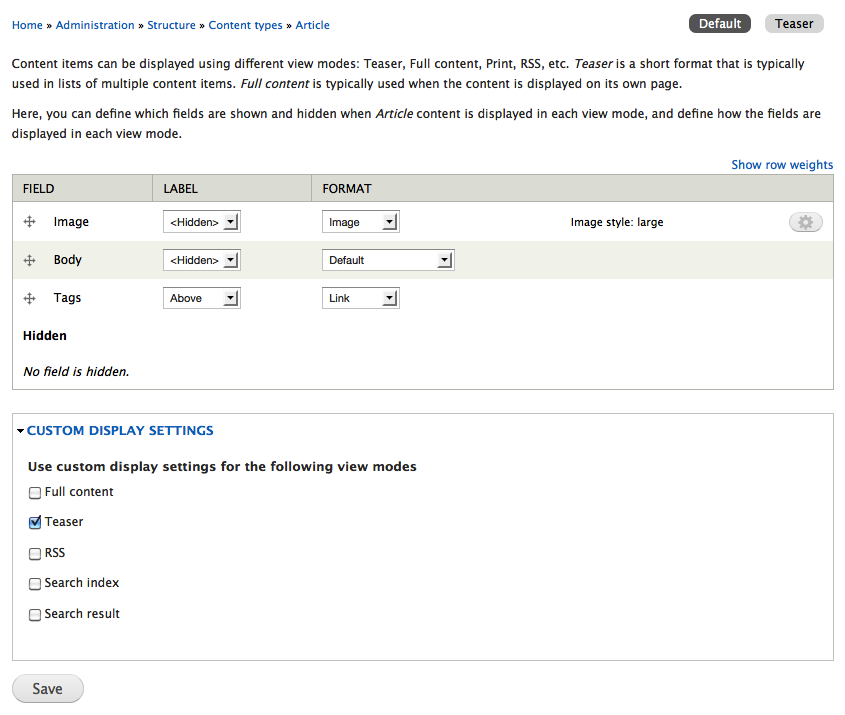This screenshot has height=715, width=845.
Task: Select the Default tab
Action: click(x=720, y=23)
